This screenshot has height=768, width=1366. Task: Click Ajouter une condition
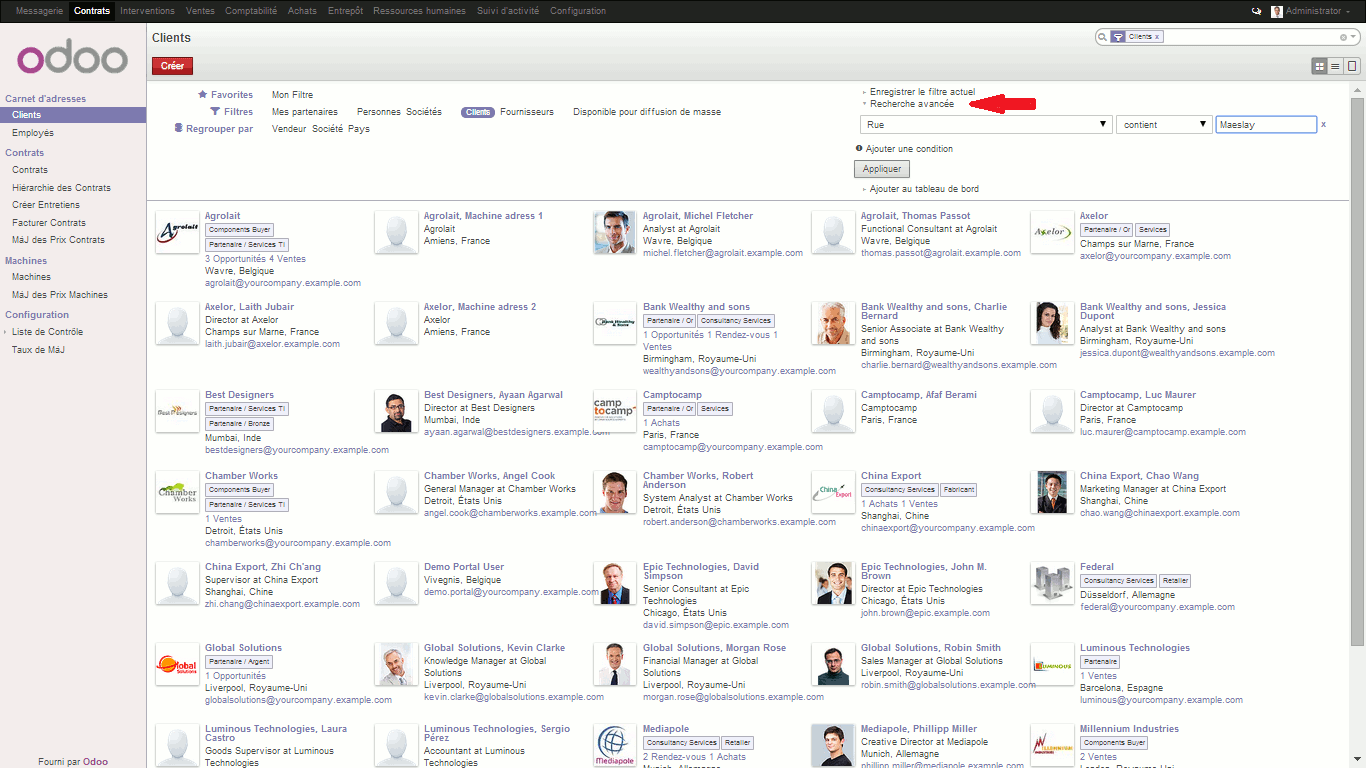(909, 149)
